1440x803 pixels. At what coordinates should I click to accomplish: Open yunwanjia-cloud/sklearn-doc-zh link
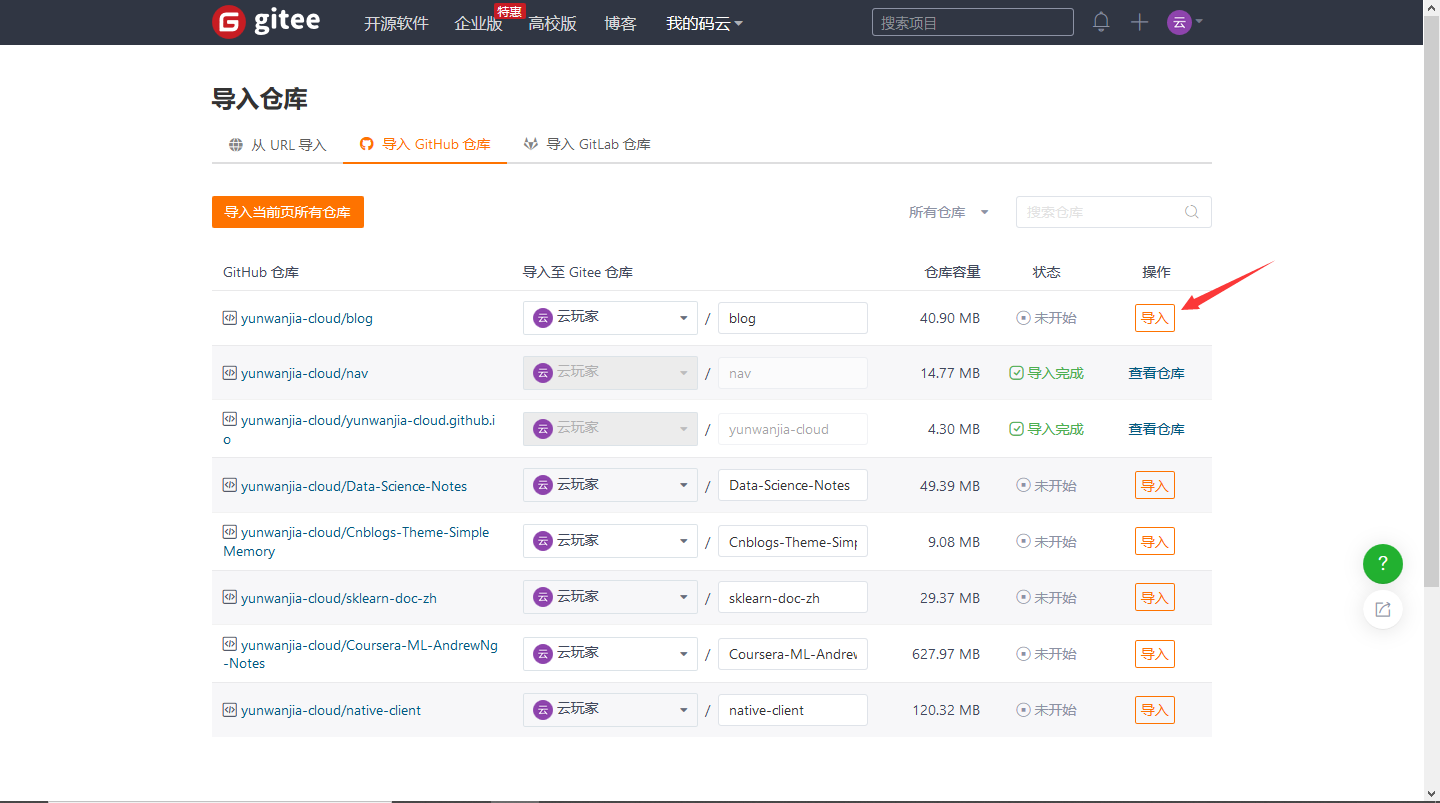pyautogui.click(x=339, y=598)
